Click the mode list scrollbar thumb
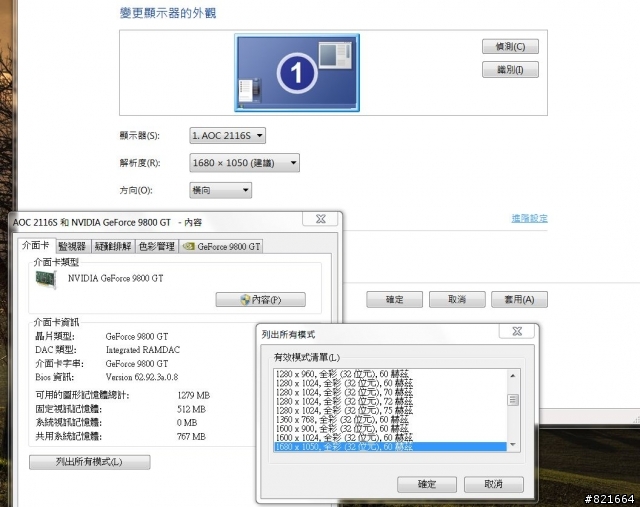This screenshot has height=507, width=640. 513,400
